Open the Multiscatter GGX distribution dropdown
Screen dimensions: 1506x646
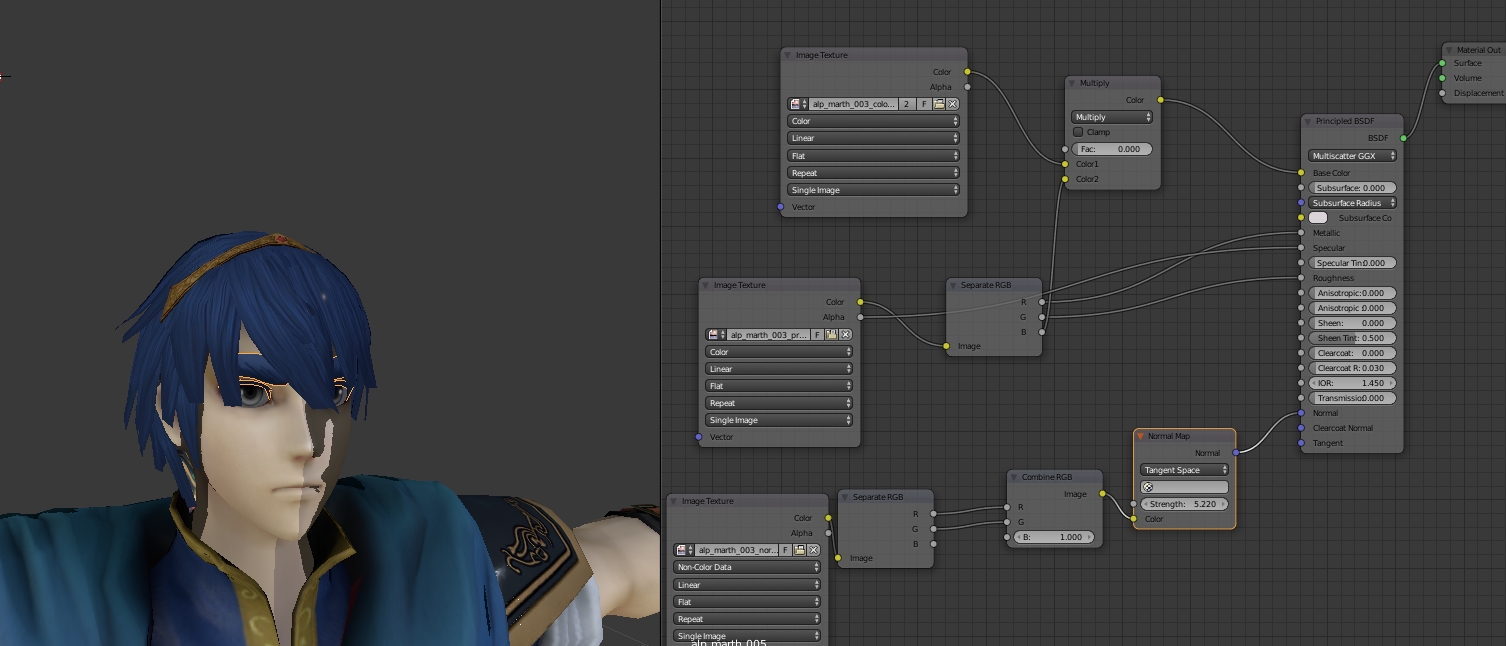point(1352,156)
